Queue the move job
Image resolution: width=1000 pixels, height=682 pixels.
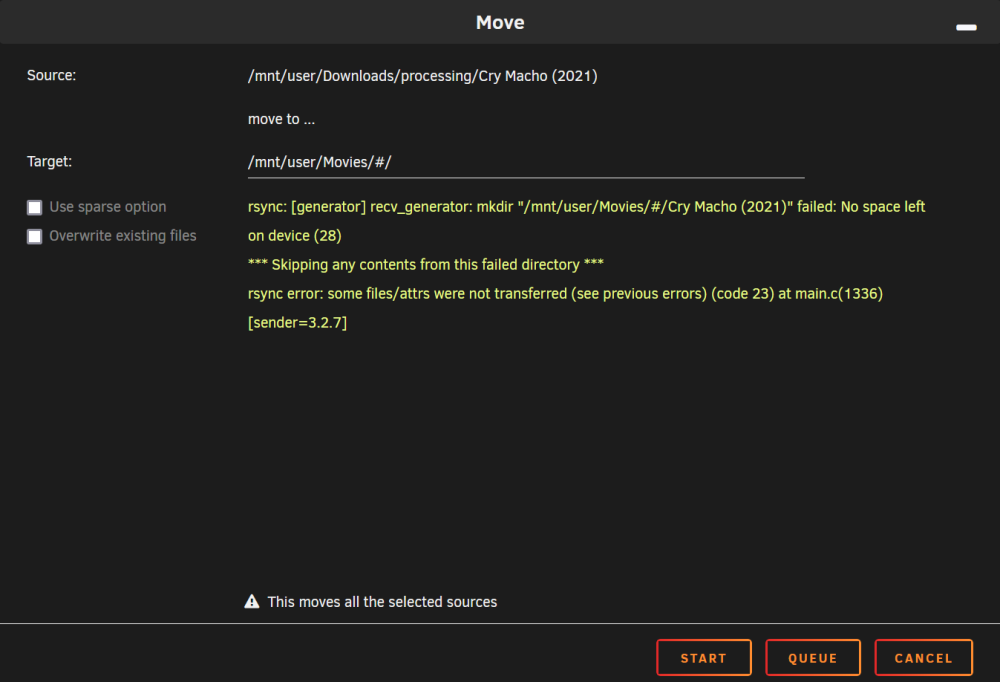812,658
